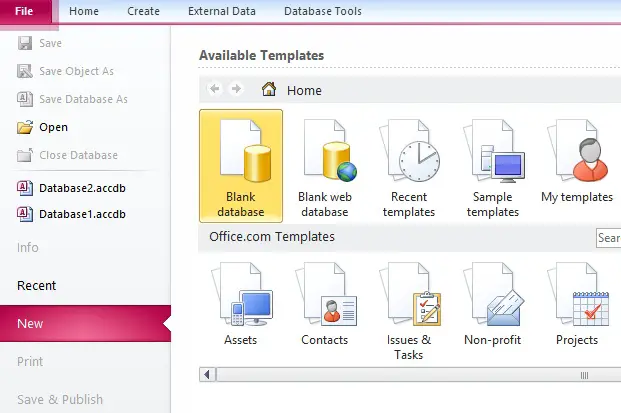This screenshot has height=413, width=621.
Task: Open the Database Tools tab
Action: tap(323, 11)
